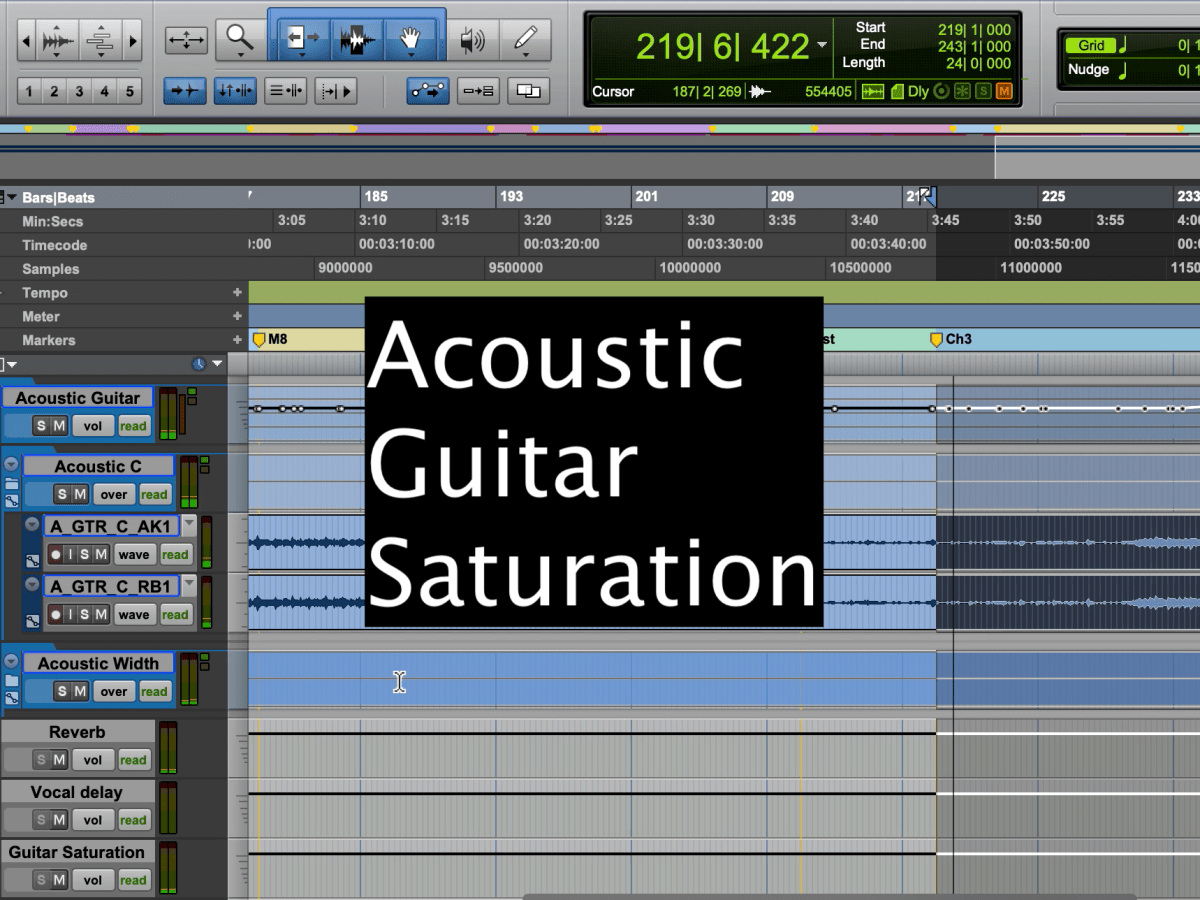Click the Tempo ruler plus button
This screenshot has width=1200, height=900.
(237, 292)
